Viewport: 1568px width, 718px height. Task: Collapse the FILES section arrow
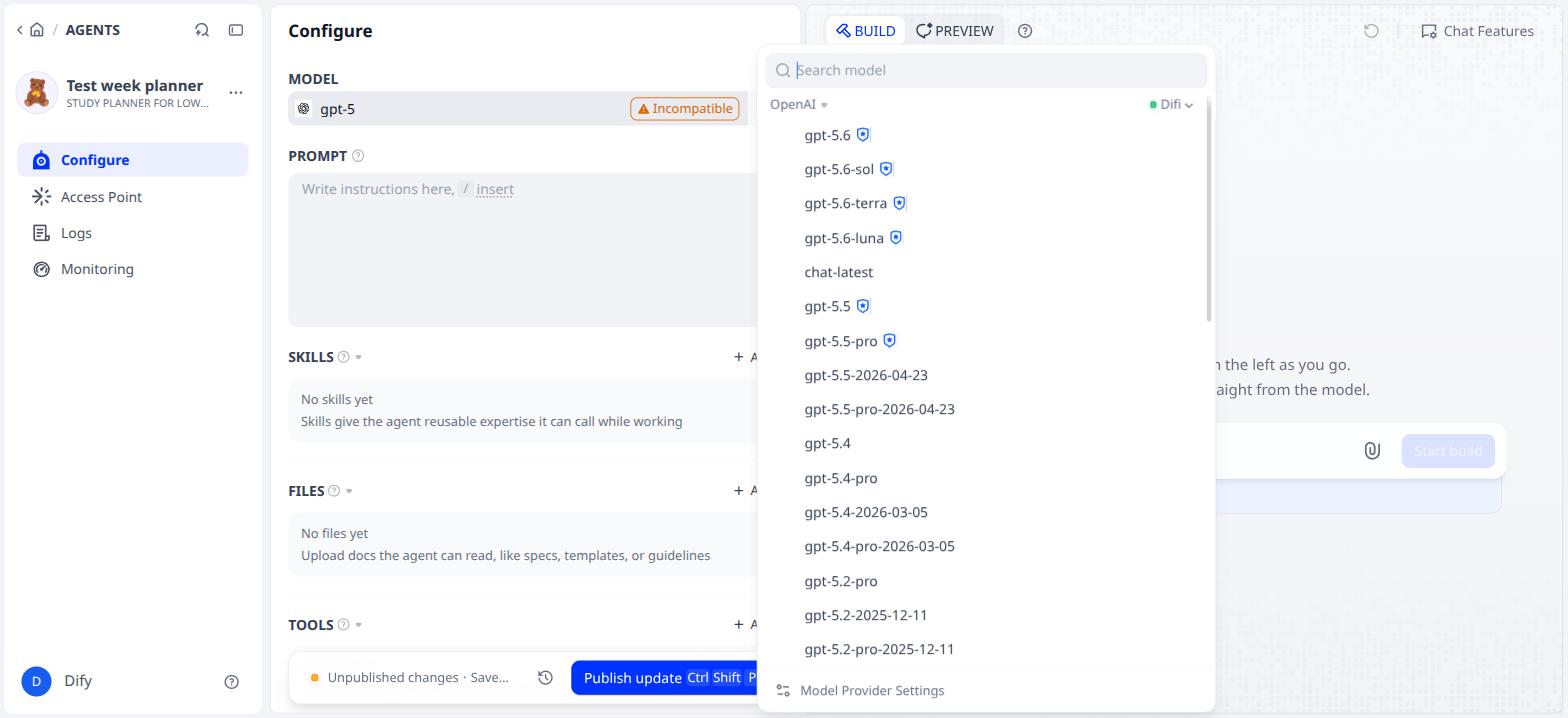[349, 491]
